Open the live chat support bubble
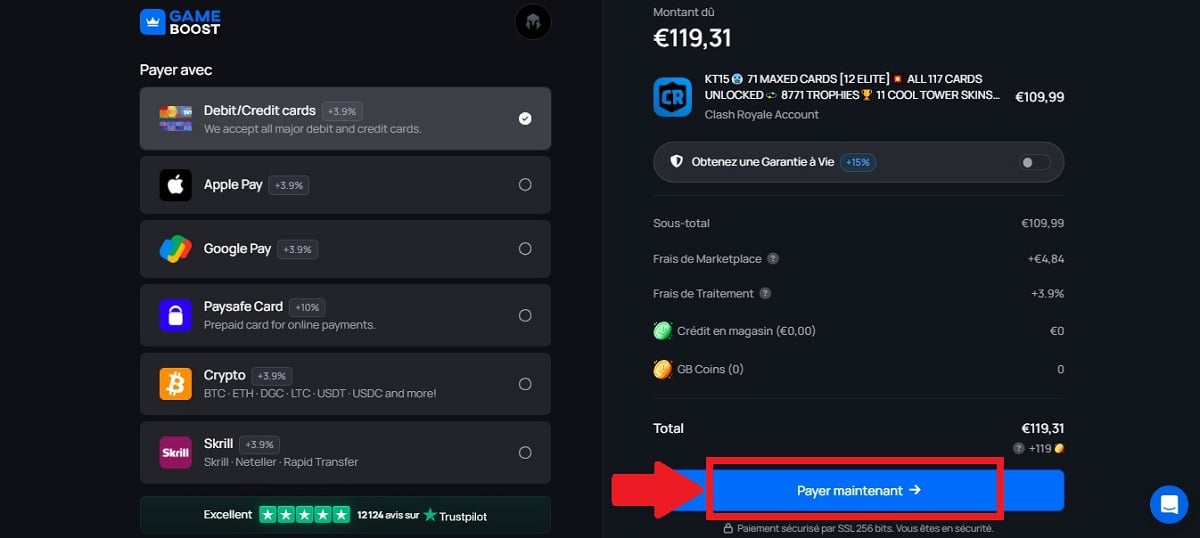The height and width of the screenshot is (538, 1200). pos(1168,504)
